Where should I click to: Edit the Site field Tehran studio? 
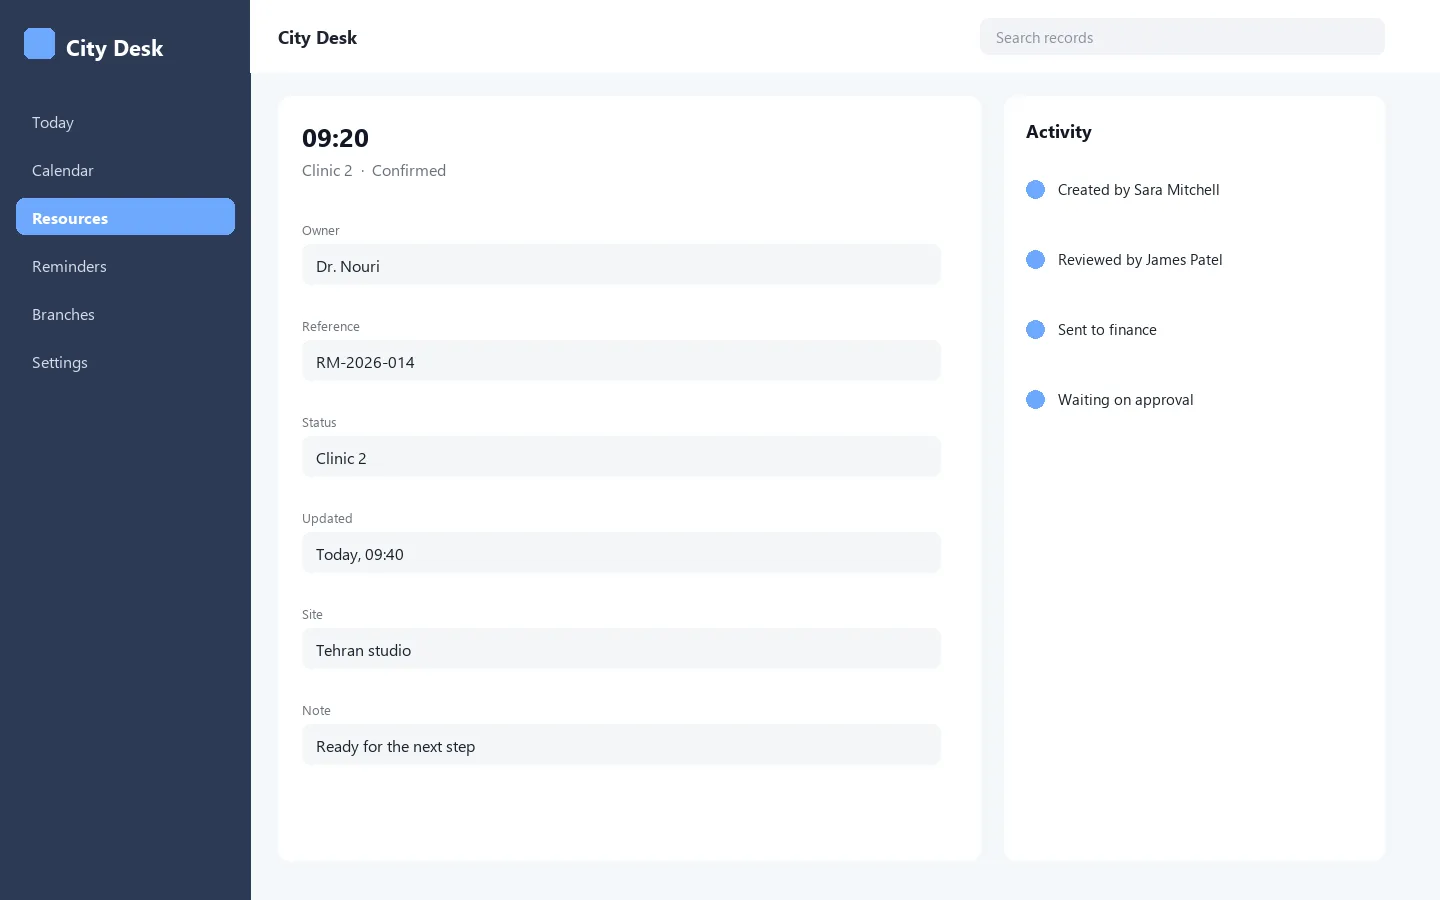tap(621, 649)
